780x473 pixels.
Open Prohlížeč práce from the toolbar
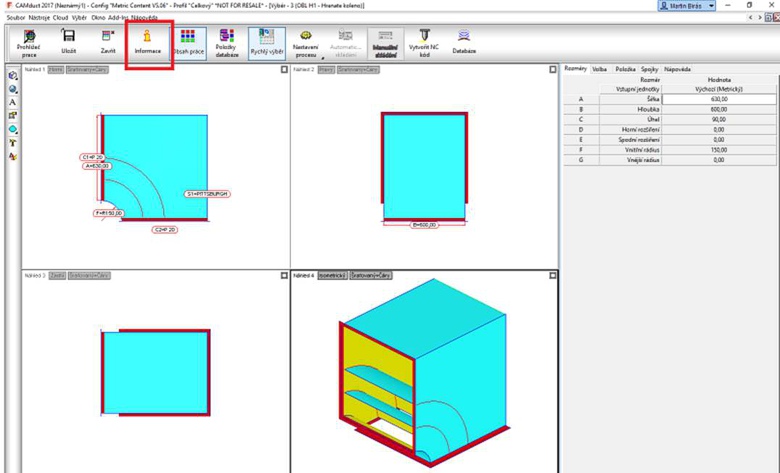[28, 41]
